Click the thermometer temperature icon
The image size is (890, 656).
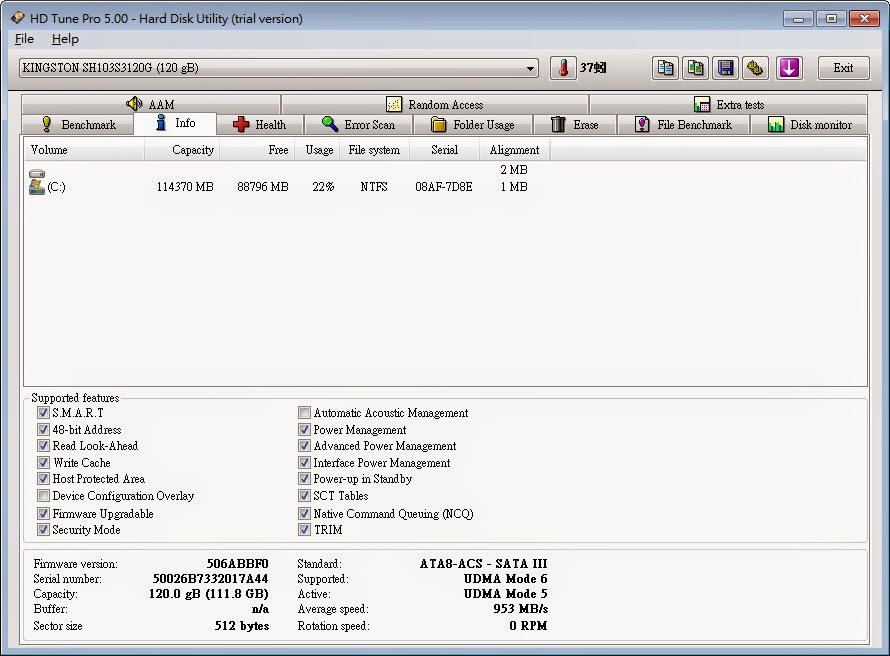pos(563,68)
